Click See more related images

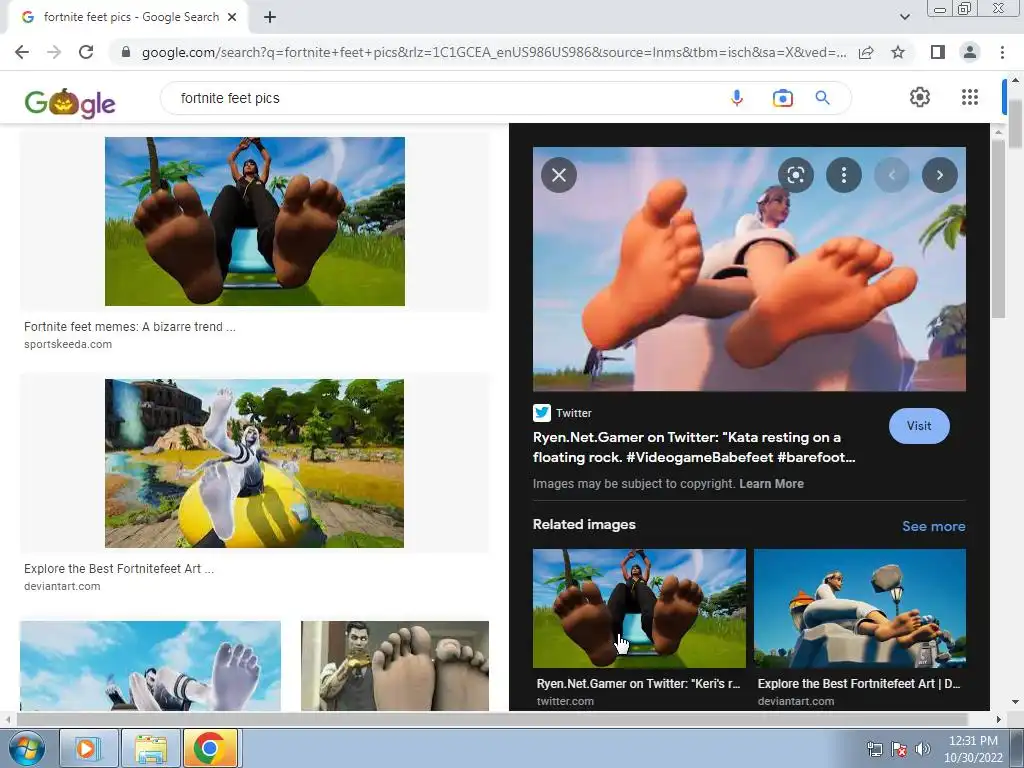(933, 526)
